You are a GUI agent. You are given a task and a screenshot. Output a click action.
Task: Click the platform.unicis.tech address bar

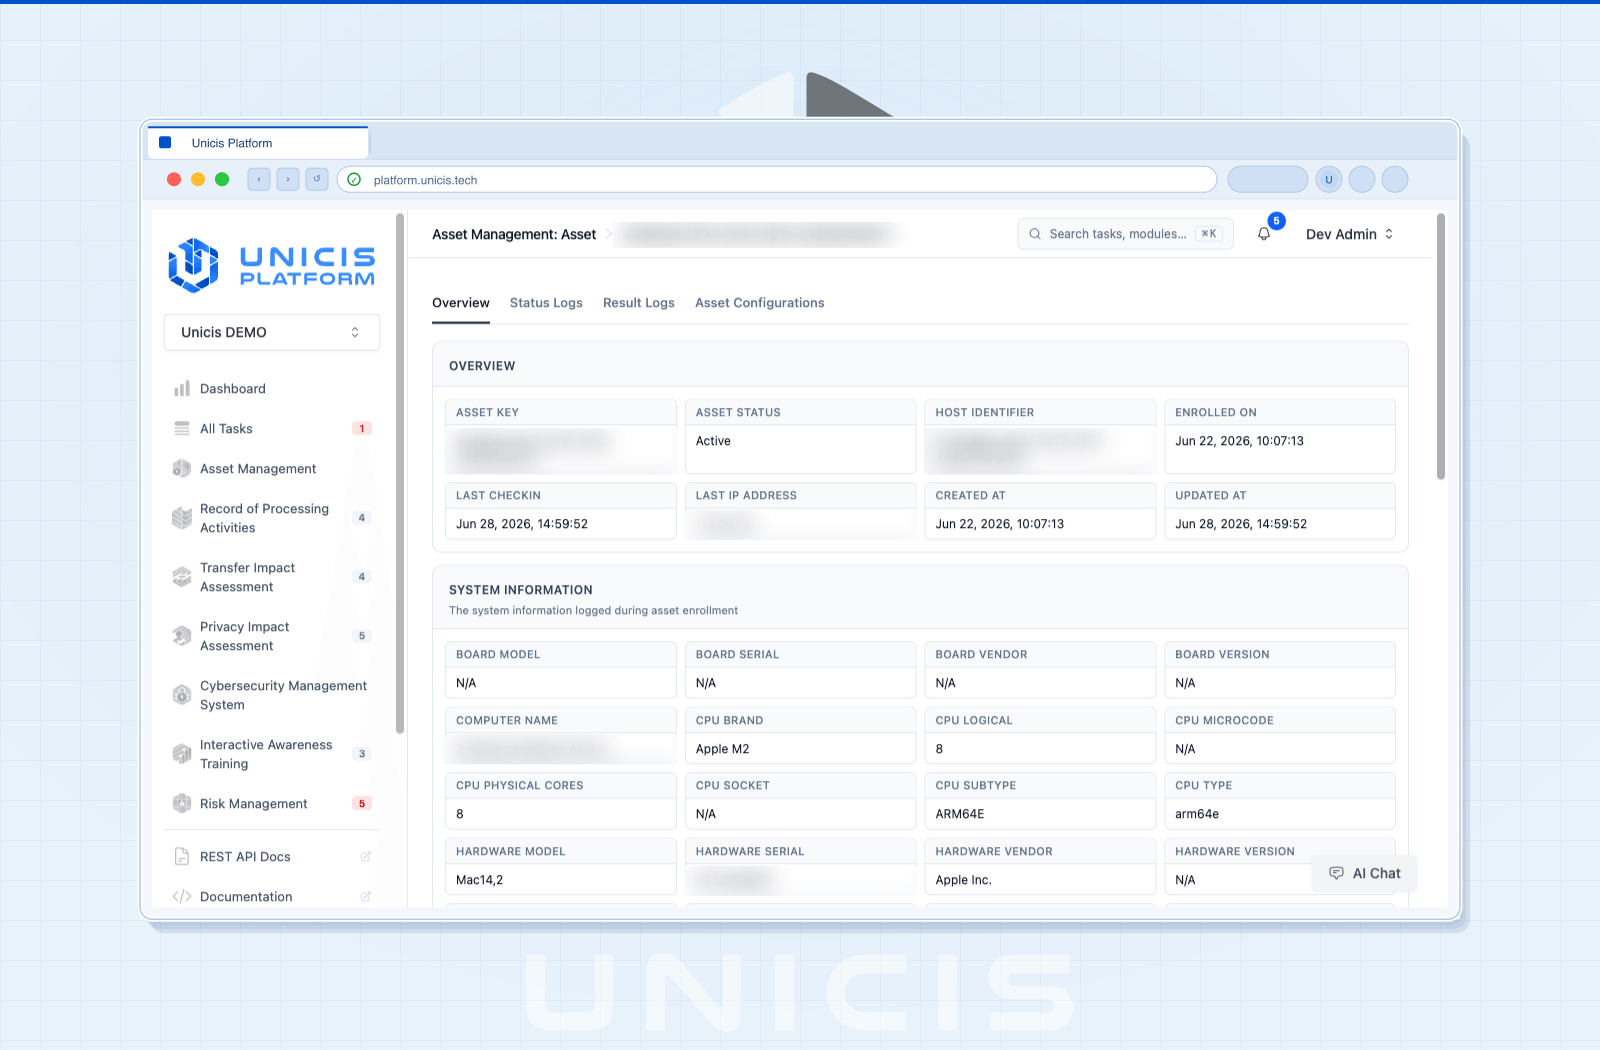[777, 180]
